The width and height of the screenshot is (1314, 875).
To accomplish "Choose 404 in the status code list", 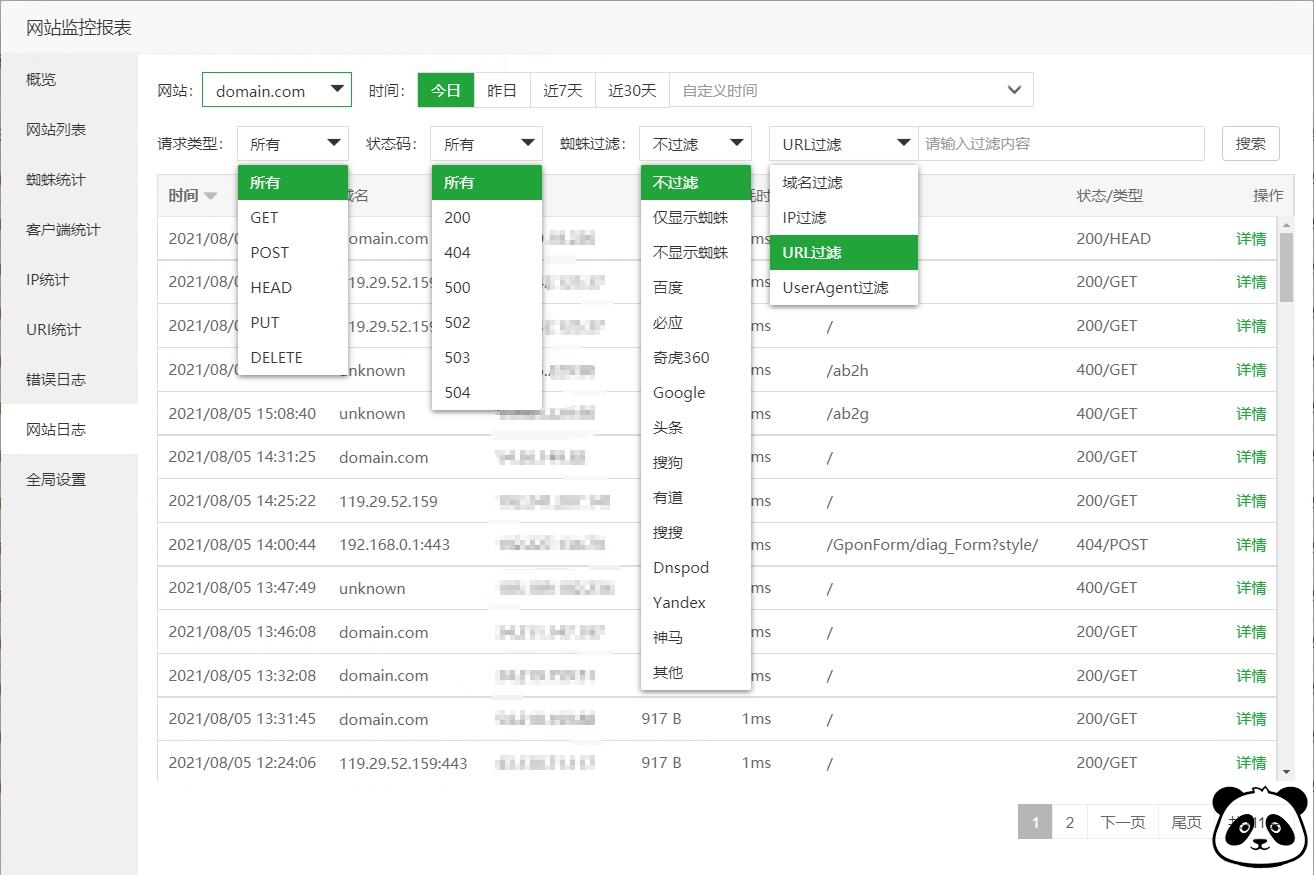I will pos(458,253).
